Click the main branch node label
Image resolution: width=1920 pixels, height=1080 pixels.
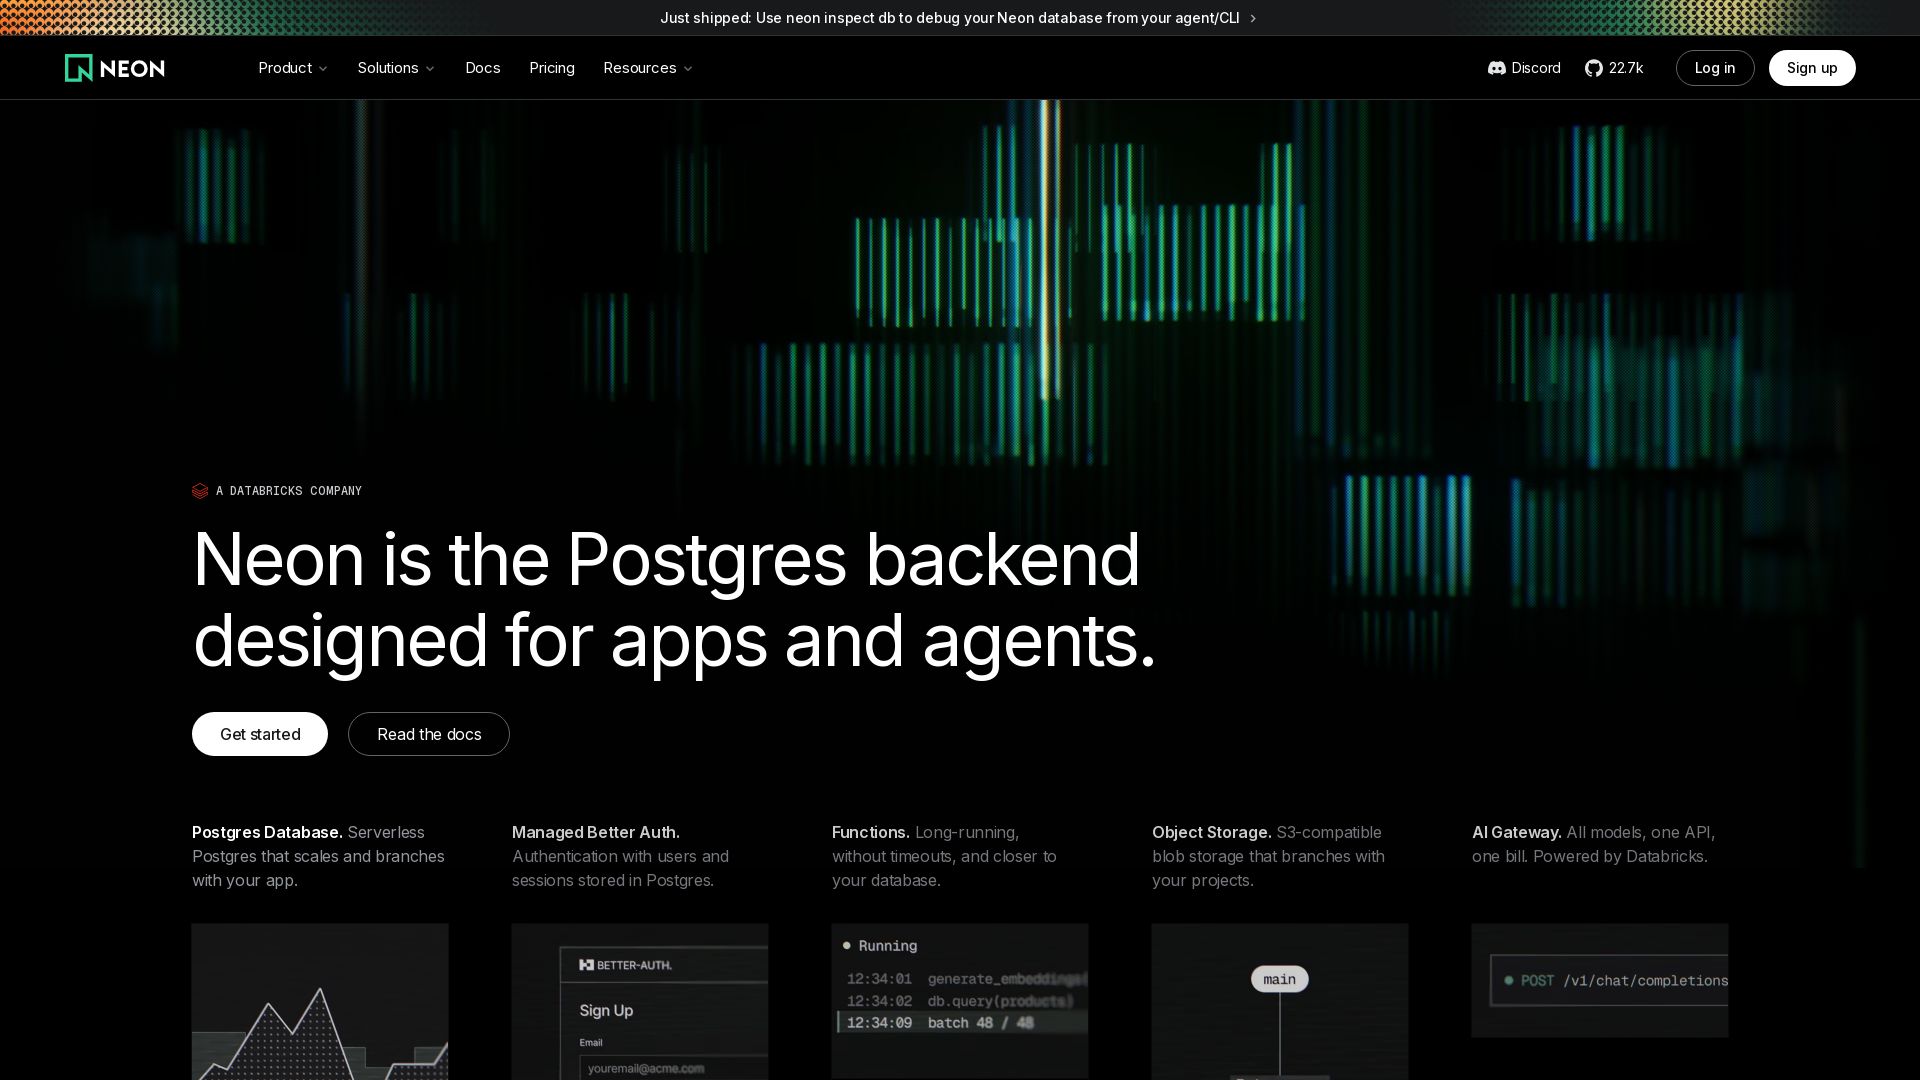(1280, 979)
